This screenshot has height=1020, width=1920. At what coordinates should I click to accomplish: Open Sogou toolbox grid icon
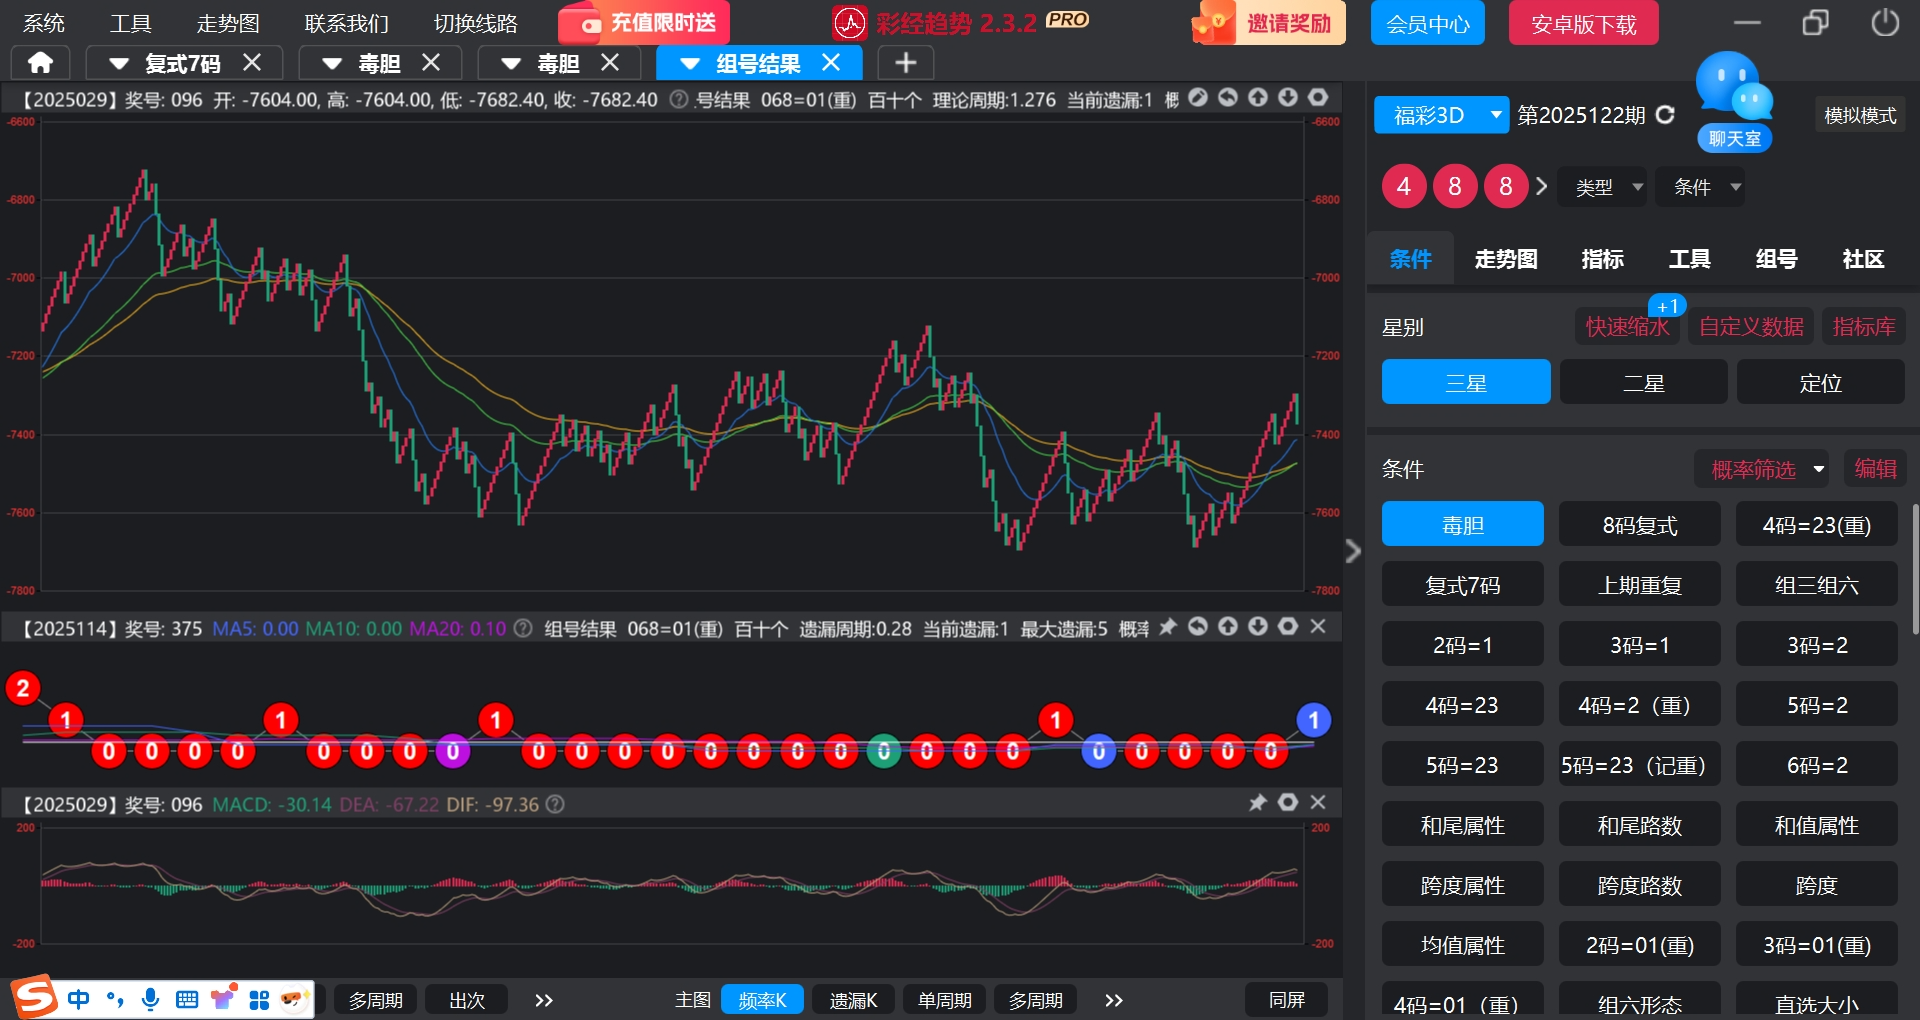[x=259, y=999]
